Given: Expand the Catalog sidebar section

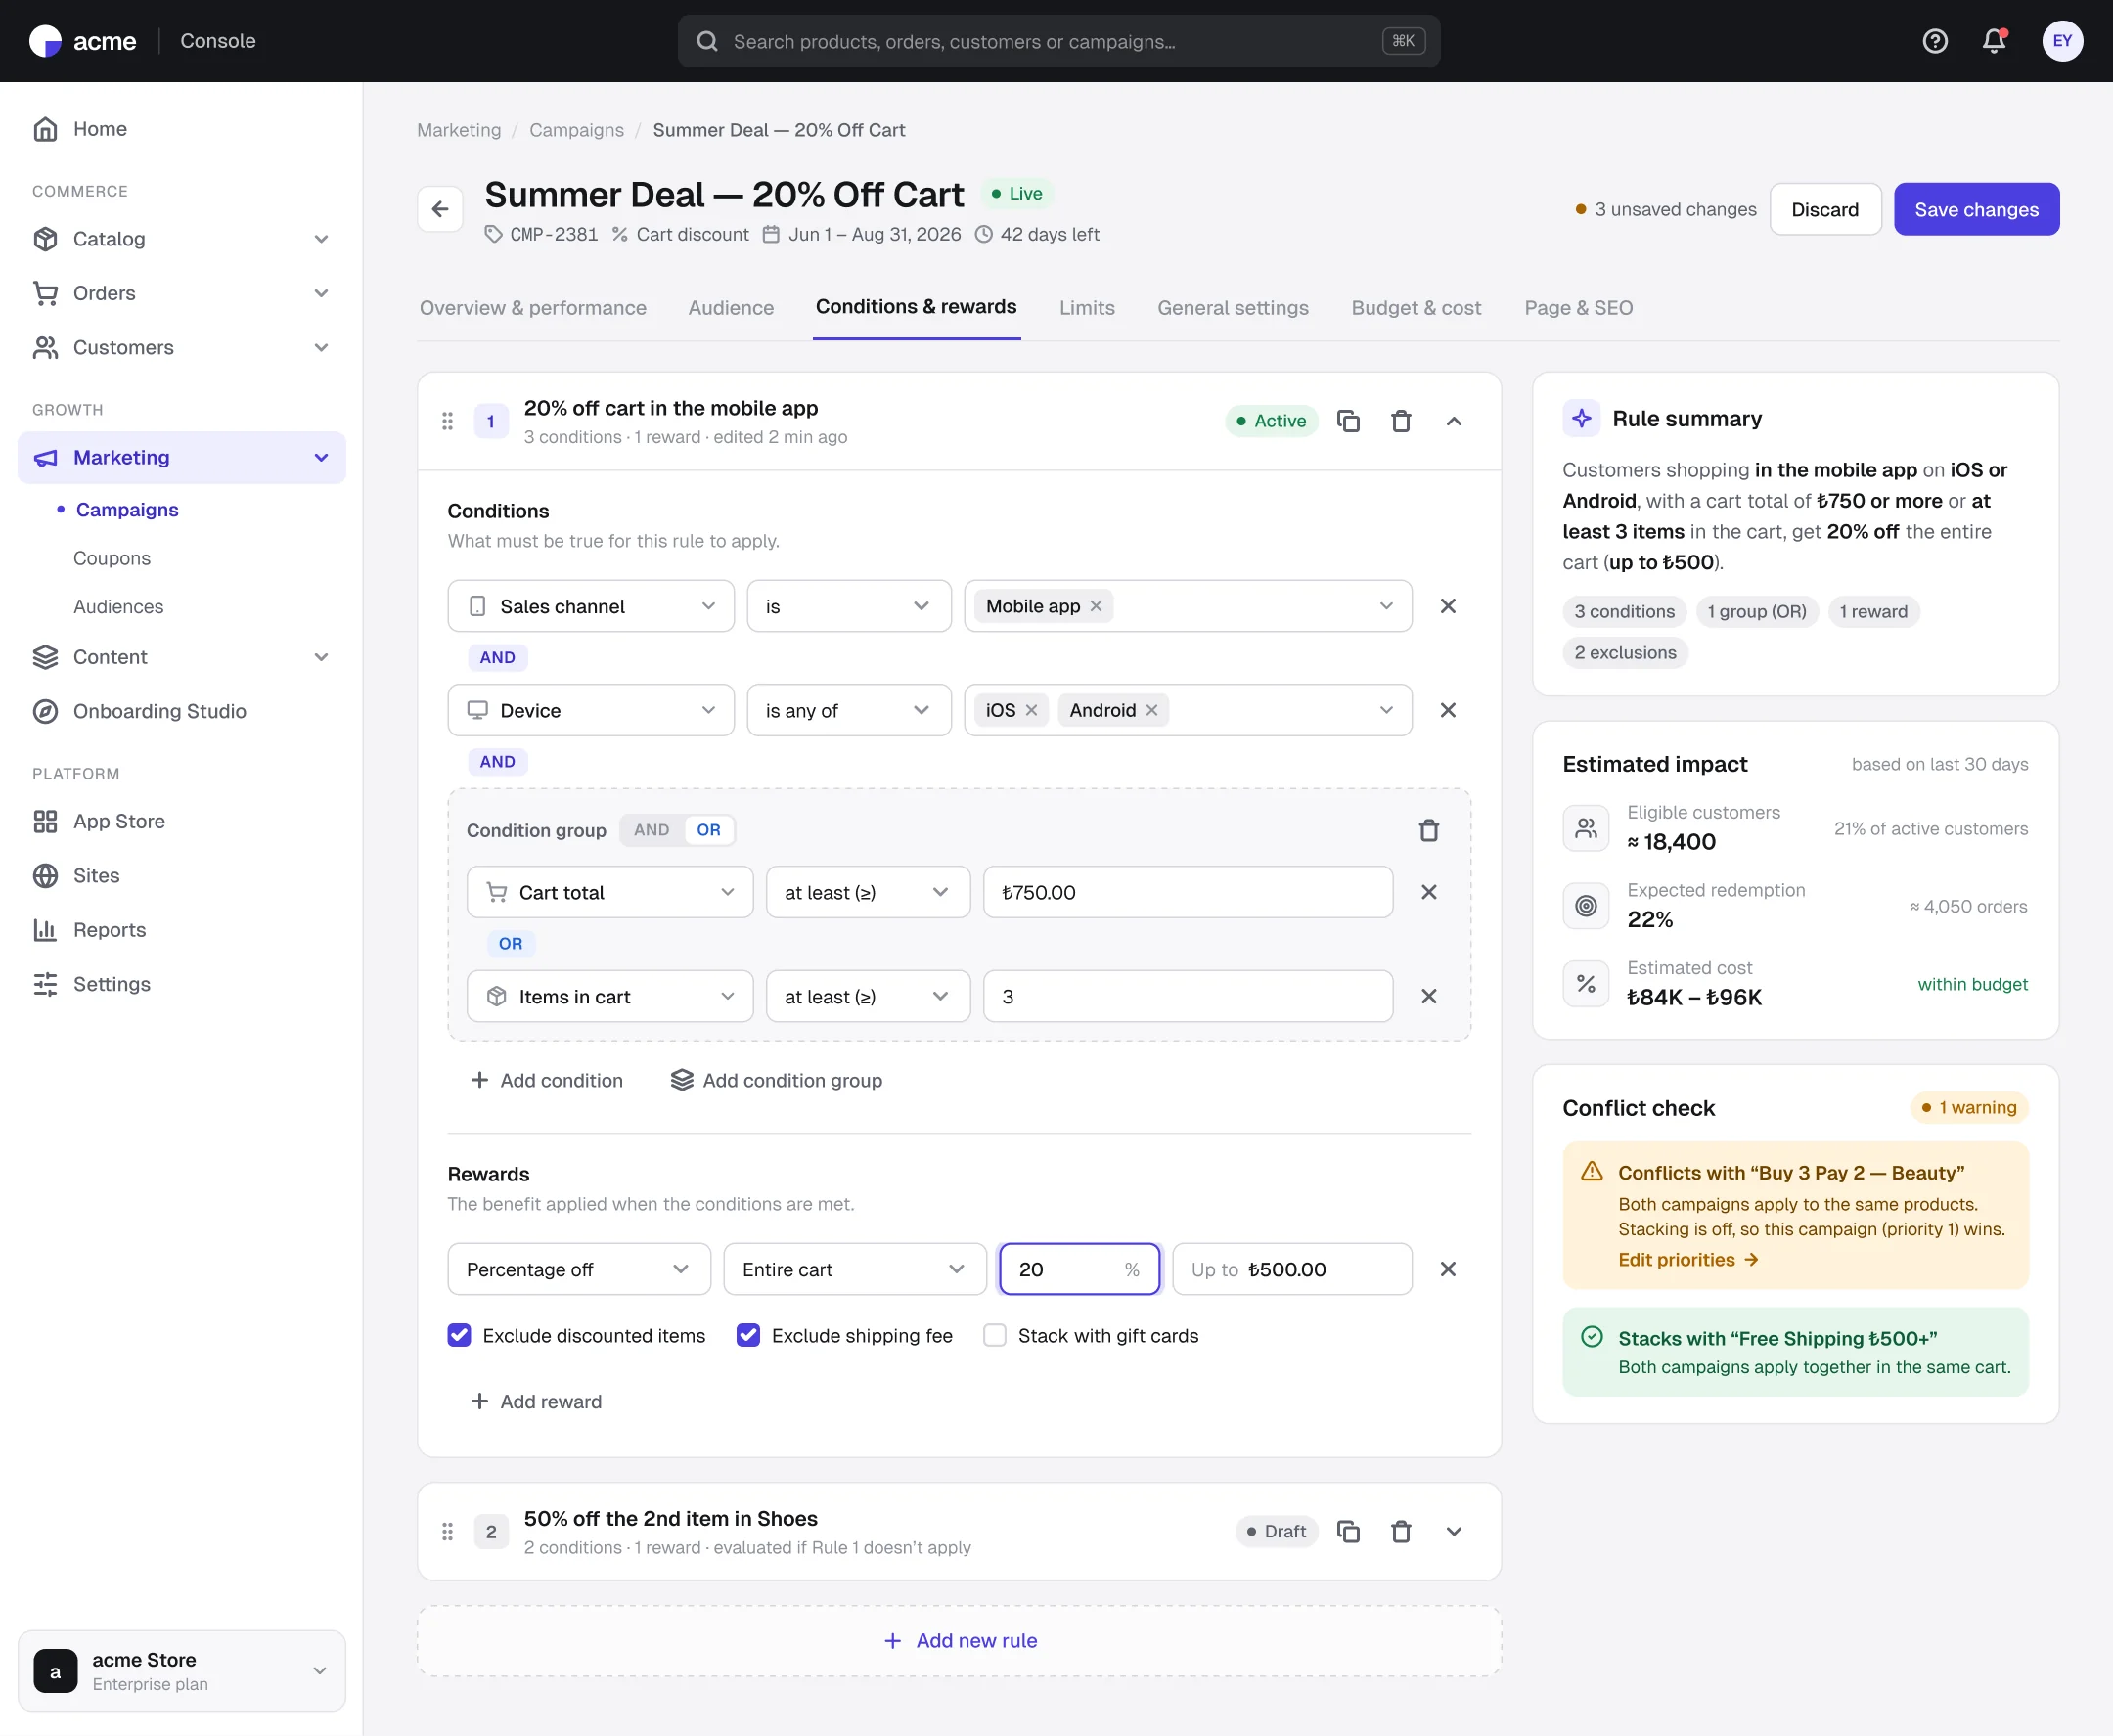Looking at the screenshot, I should tap(182, 239).
